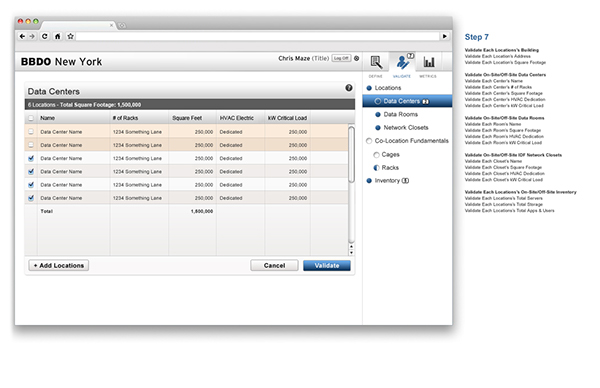Viewport: 600px width, 388px height.
Task: Click the table scroll down arrow
Action: [351, 253]
